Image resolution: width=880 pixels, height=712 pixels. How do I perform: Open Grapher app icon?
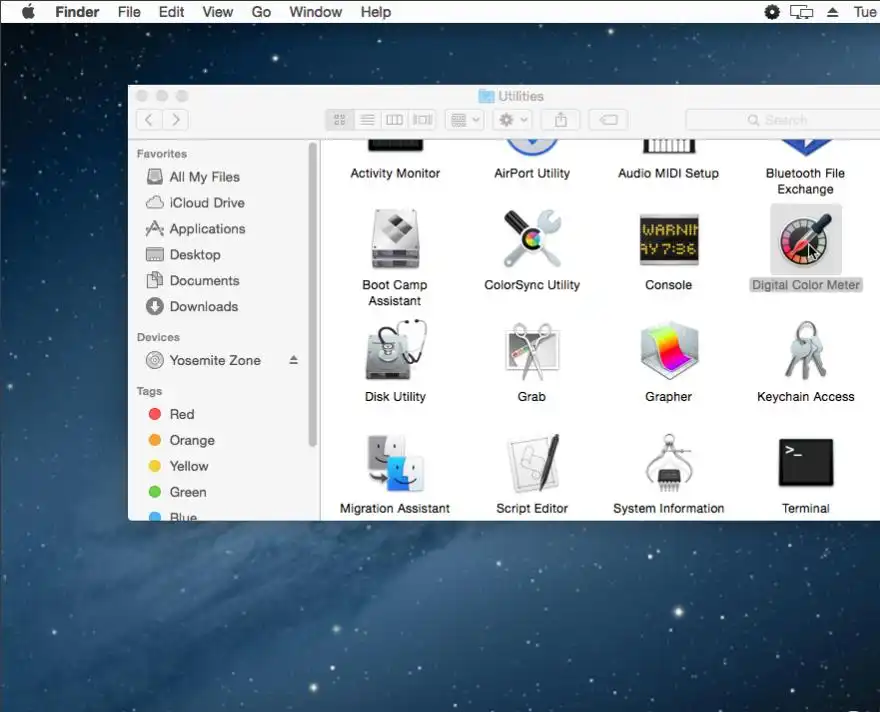coord(669,350)
